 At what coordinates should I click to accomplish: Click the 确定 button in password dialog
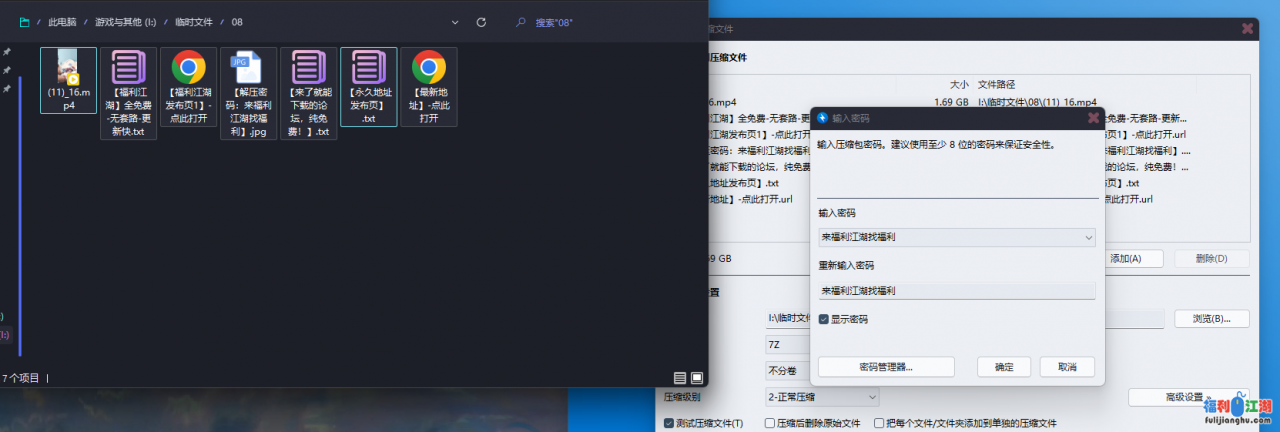pos(1003,367)
